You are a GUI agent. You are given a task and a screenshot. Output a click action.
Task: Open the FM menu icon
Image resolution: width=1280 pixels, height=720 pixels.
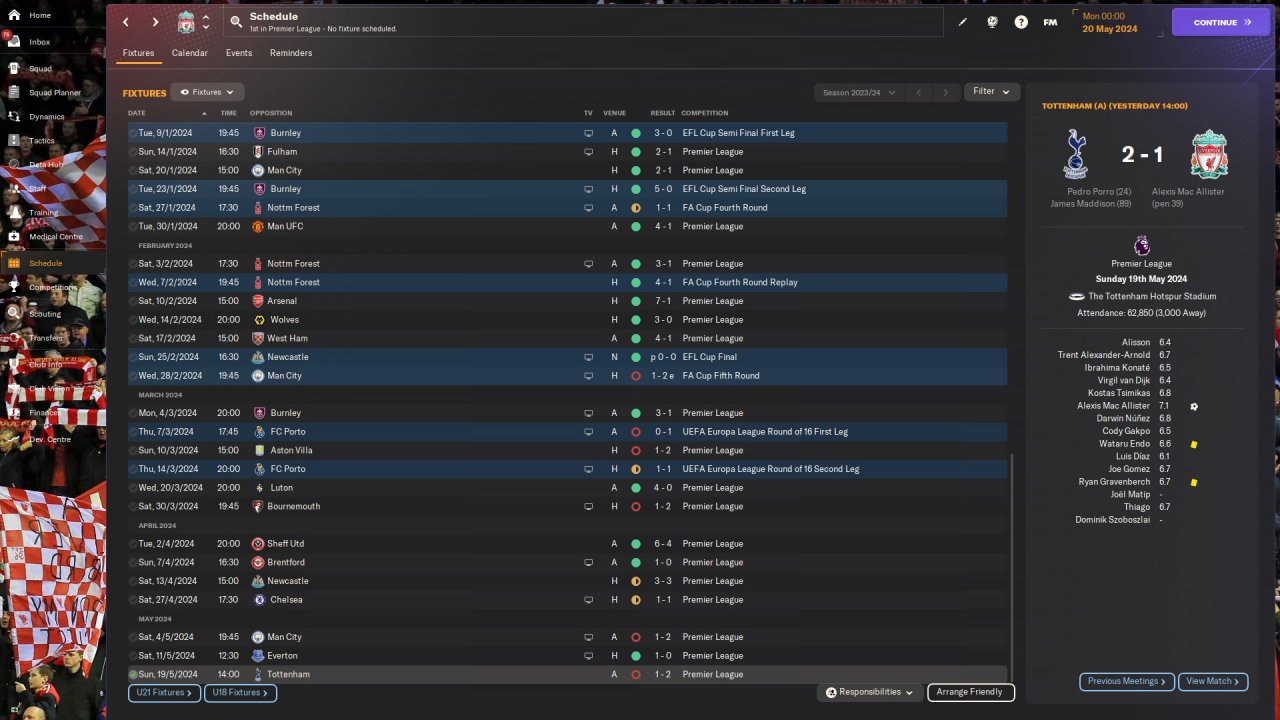click(1050, 22)
